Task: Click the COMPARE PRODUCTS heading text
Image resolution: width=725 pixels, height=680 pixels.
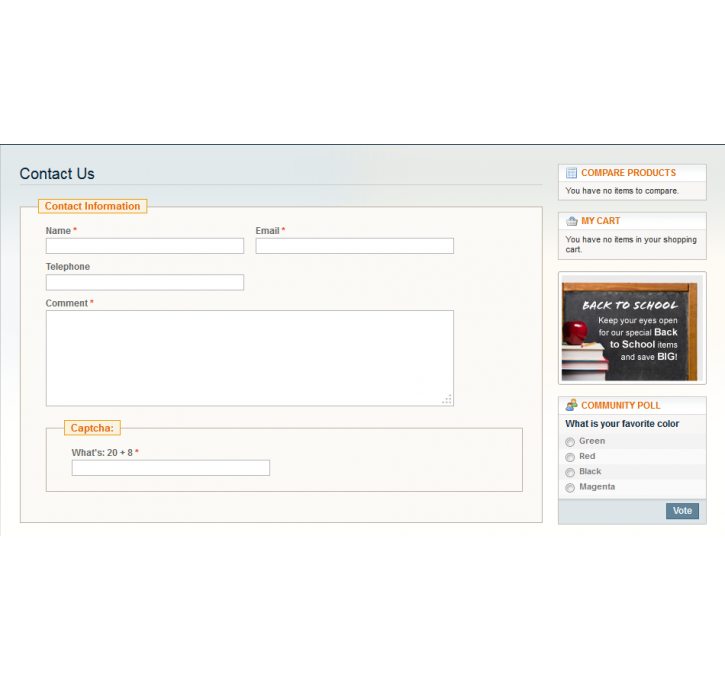Action: pos(628,173)
